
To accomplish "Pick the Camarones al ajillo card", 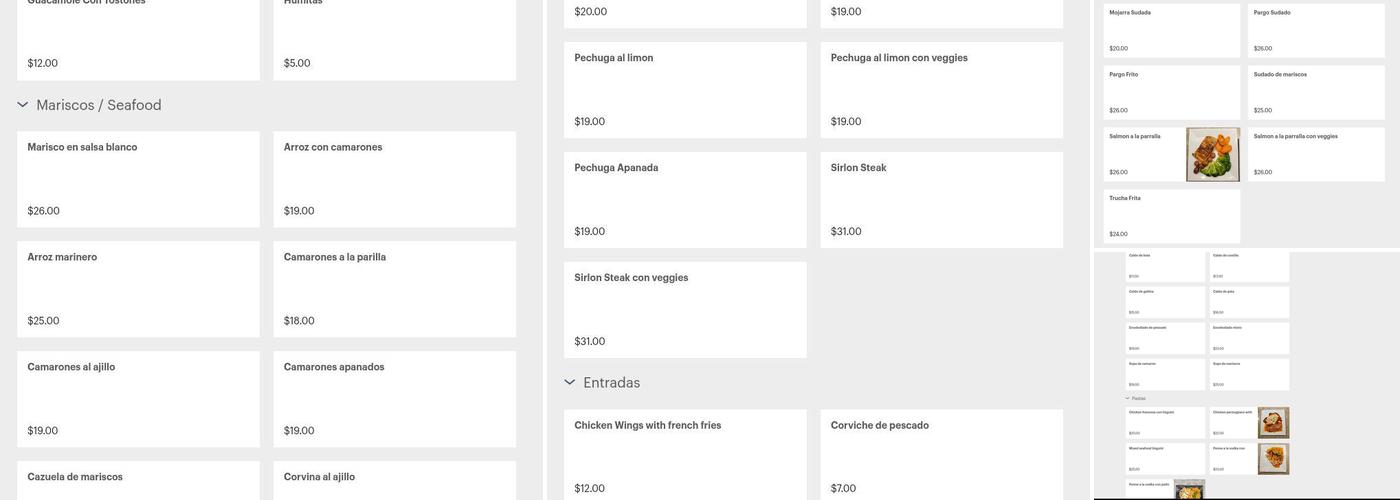I will coord(138,399).
